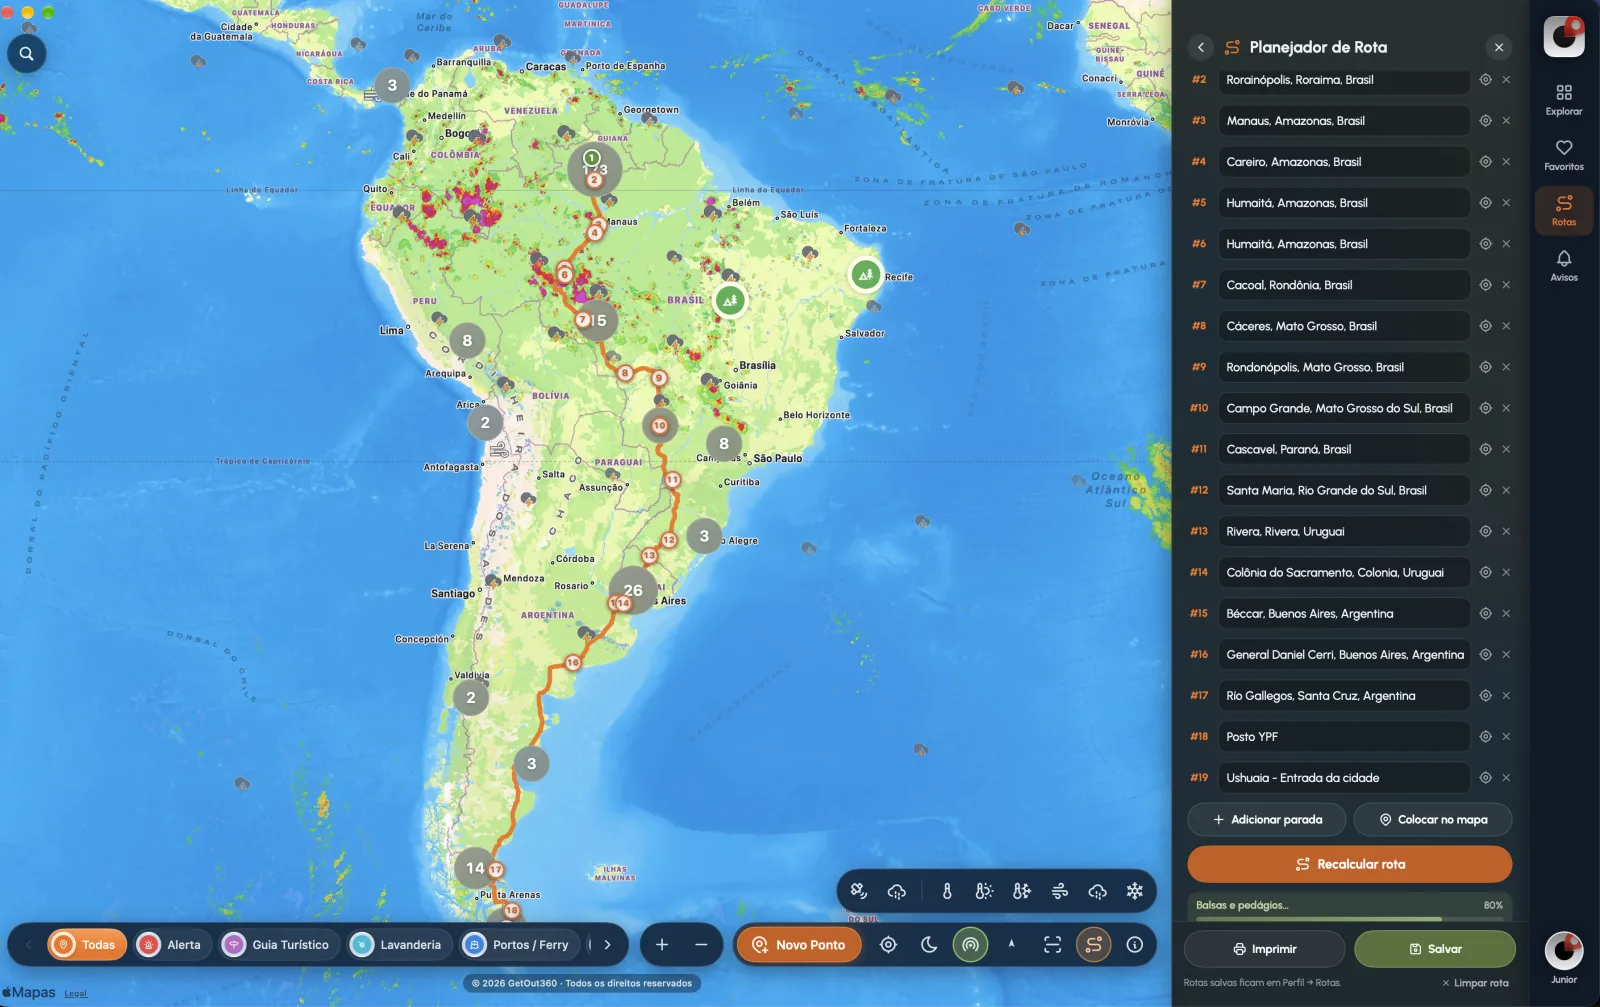This screenshot has width=1600, height=1007.
Task: Zoom in with the plus button
Action: 662,945
